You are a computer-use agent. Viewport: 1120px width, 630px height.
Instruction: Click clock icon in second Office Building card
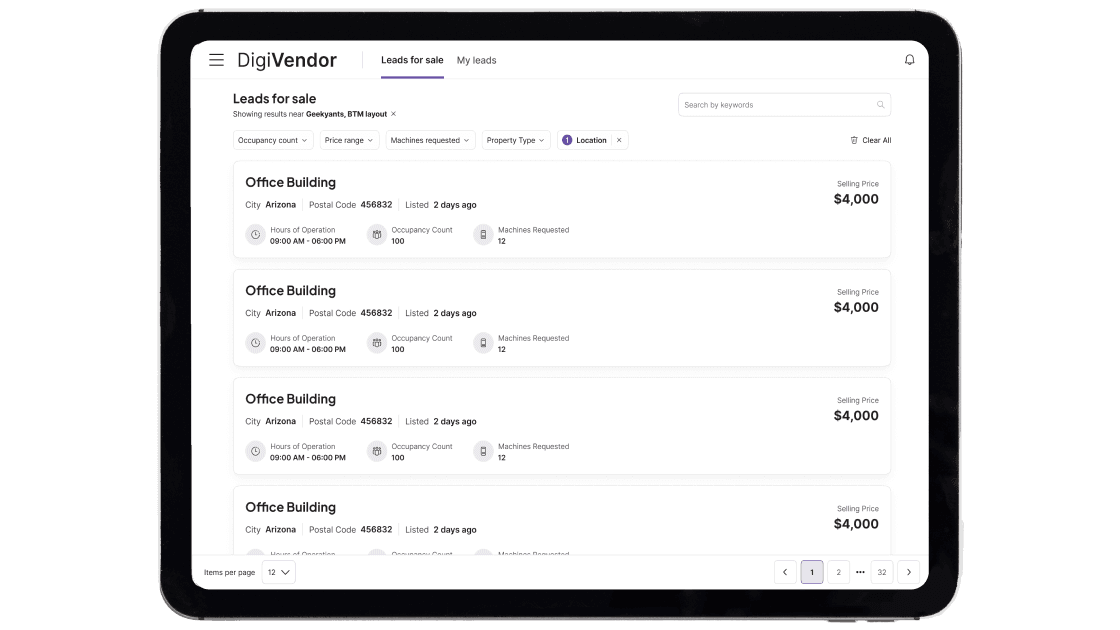[256, 344]
